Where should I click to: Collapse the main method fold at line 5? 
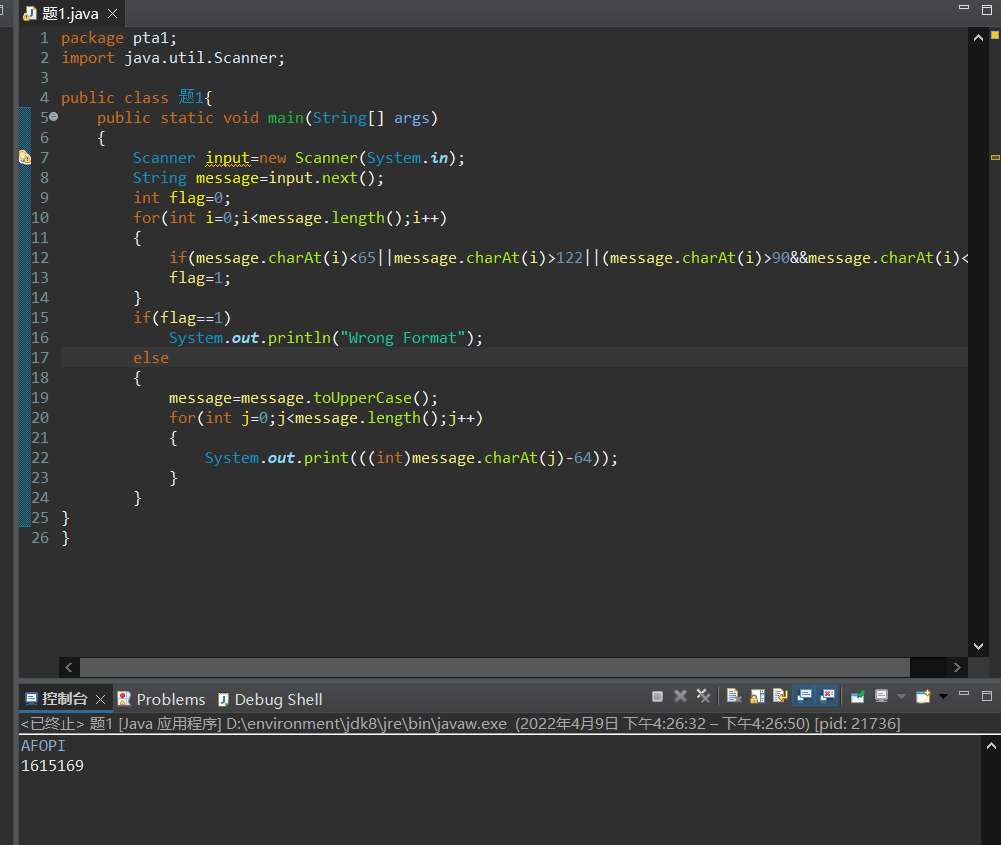pos(53,117)
